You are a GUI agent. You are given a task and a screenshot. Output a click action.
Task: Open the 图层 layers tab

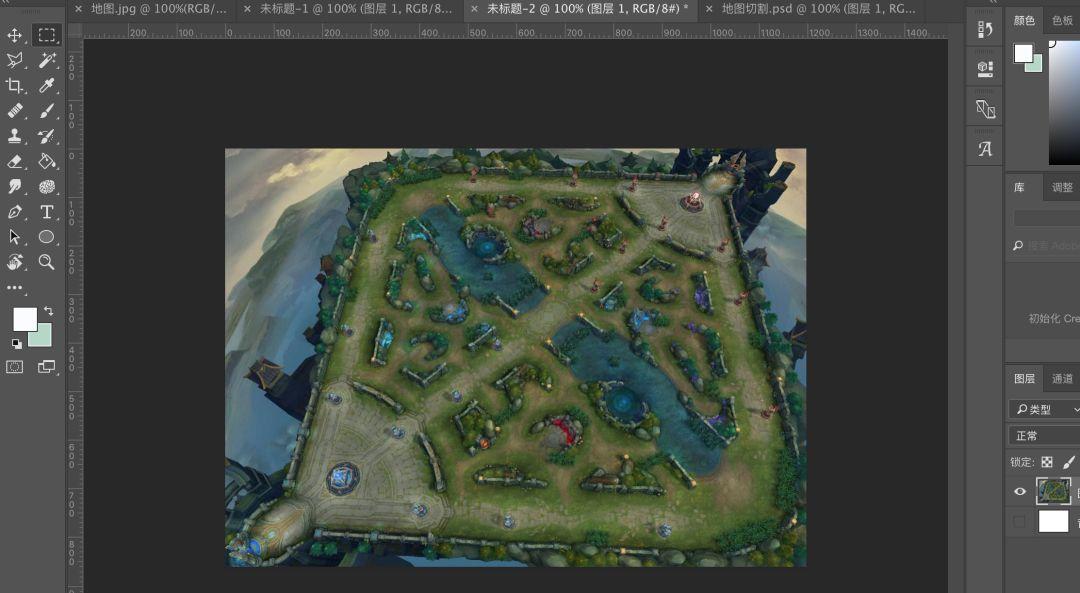[x=1024, y=378]
